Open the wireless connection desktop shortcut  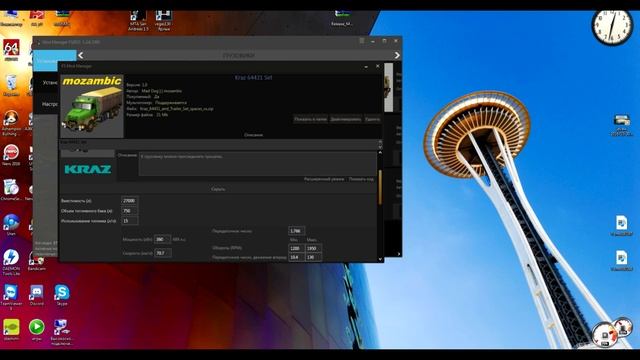click(x=62, y=332)
